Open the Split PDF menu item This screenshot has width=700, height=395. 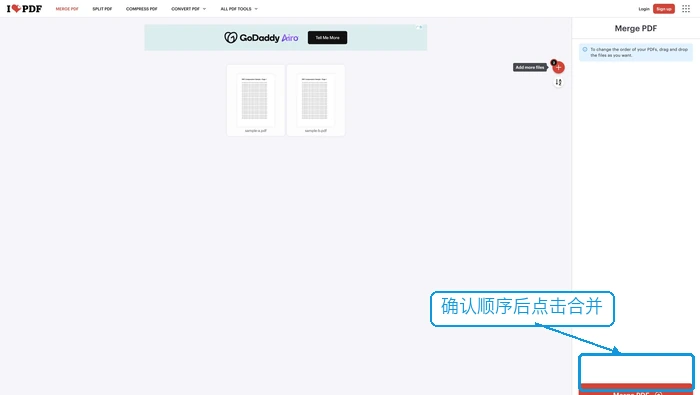click(102, 9)
